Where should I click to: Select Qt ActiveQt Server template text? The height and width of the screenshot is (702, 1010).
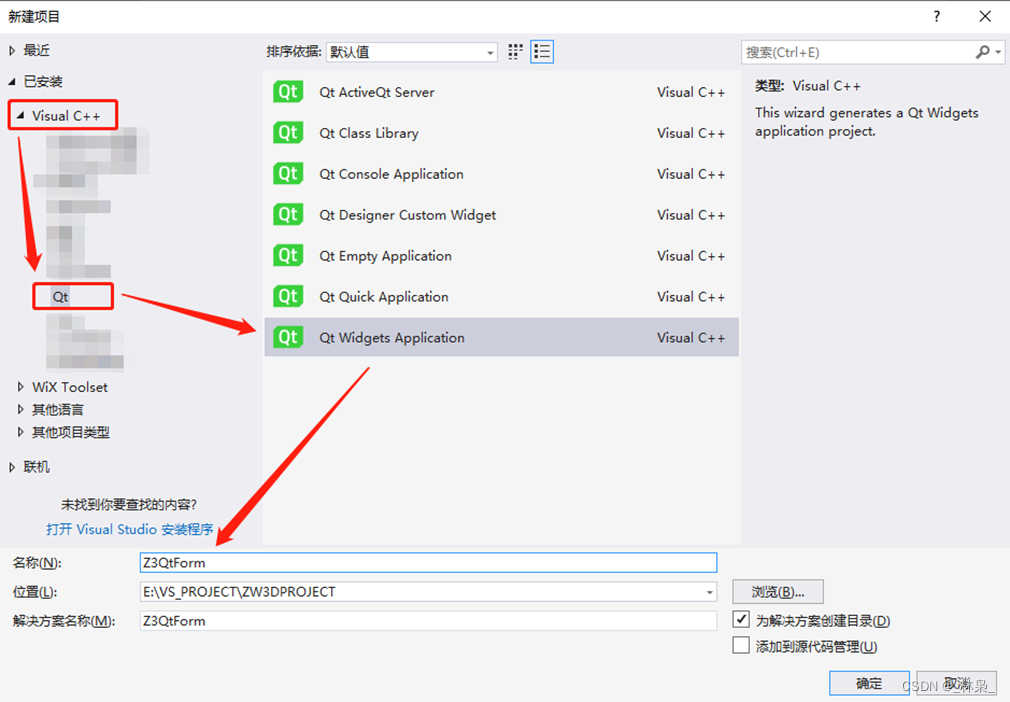377,92
